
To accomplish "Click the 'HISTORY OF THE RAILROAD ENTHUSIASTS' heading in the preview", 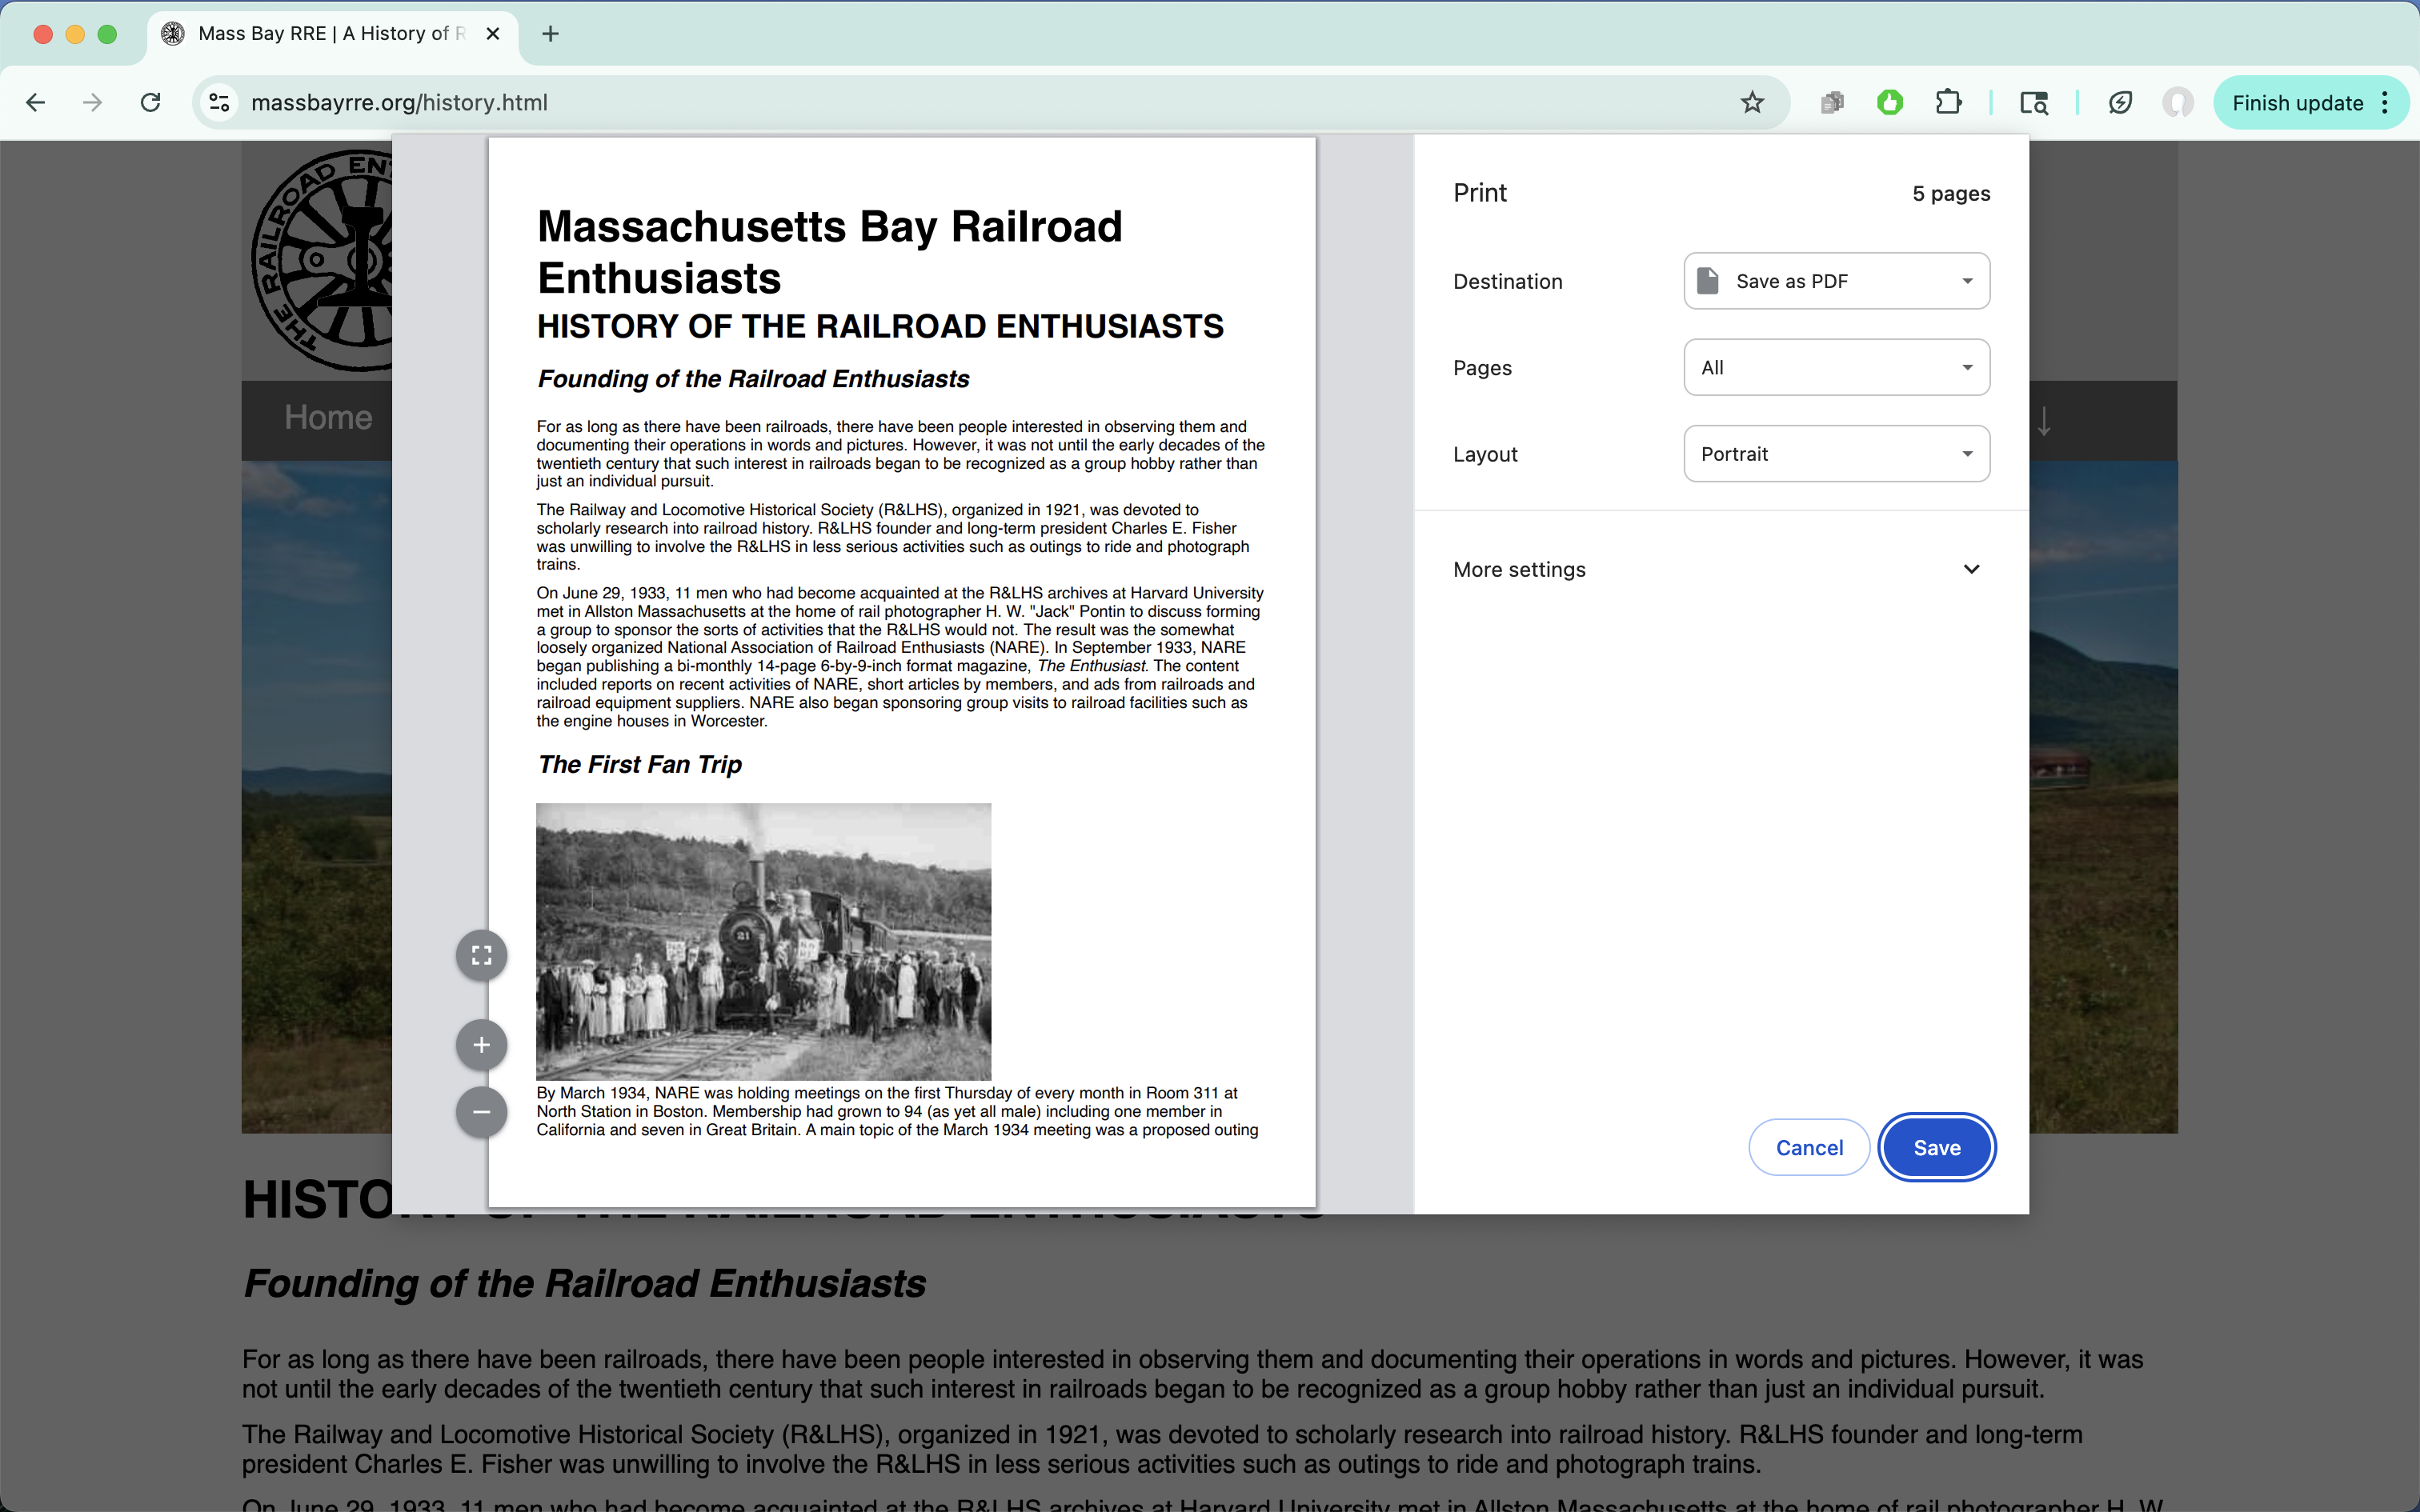I will [880, 326].
